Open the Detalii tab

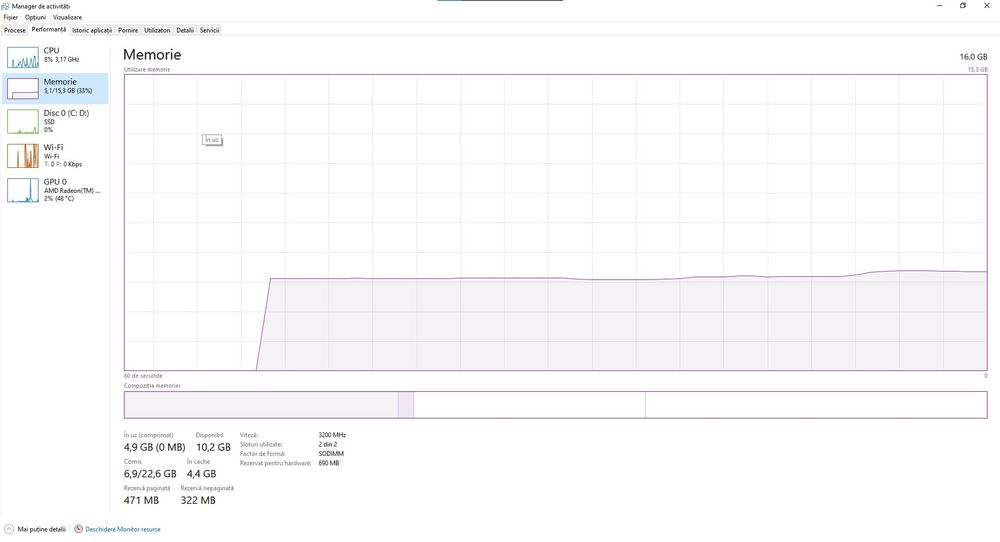185,30
